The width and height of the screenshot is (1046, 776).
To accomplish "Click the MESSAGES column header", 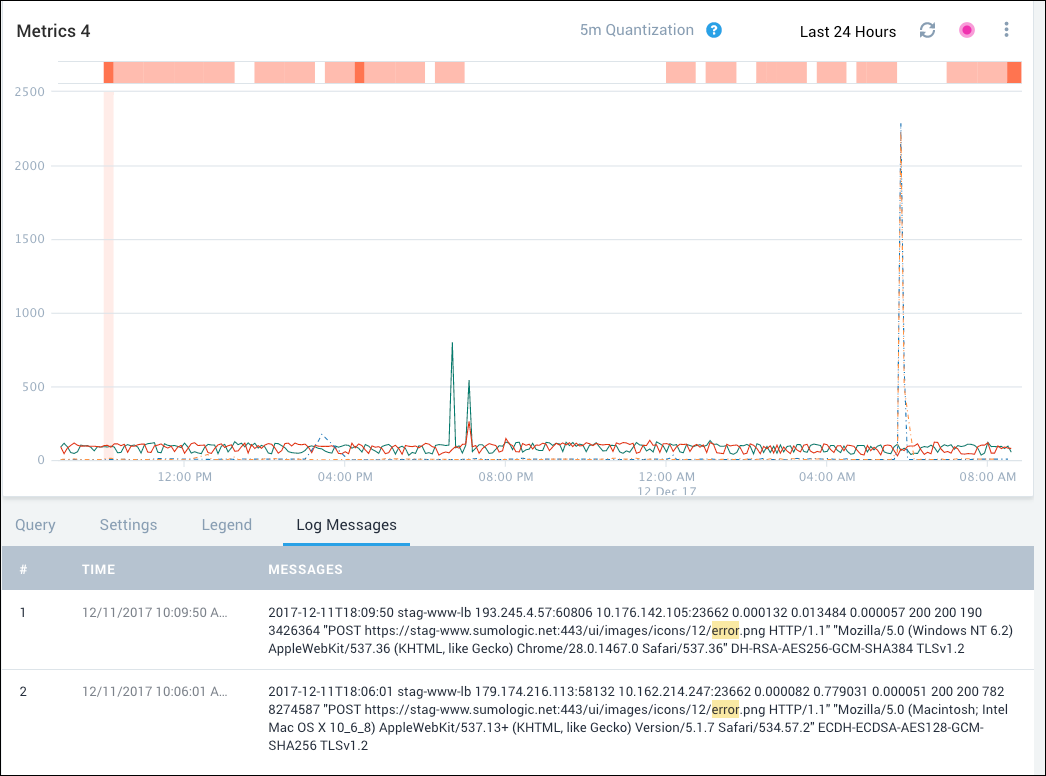I will 305,569.
